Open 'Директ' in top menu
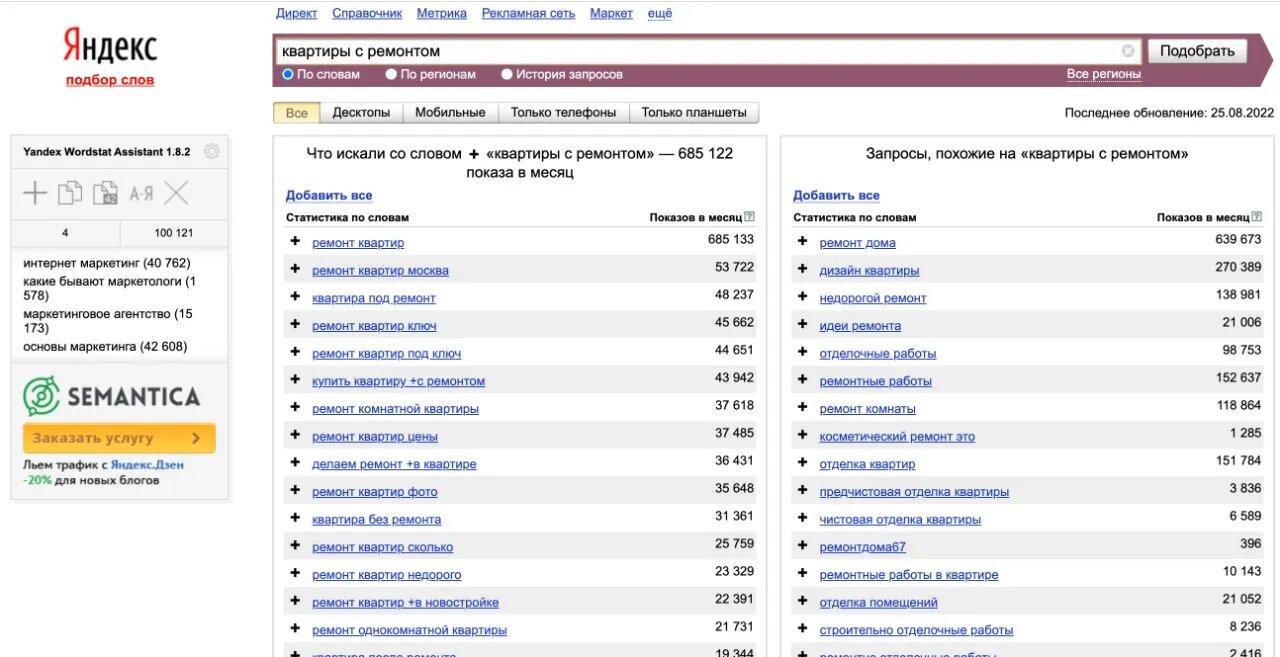The height and width of the screenshot is (657, 1280). pos(296,13)
